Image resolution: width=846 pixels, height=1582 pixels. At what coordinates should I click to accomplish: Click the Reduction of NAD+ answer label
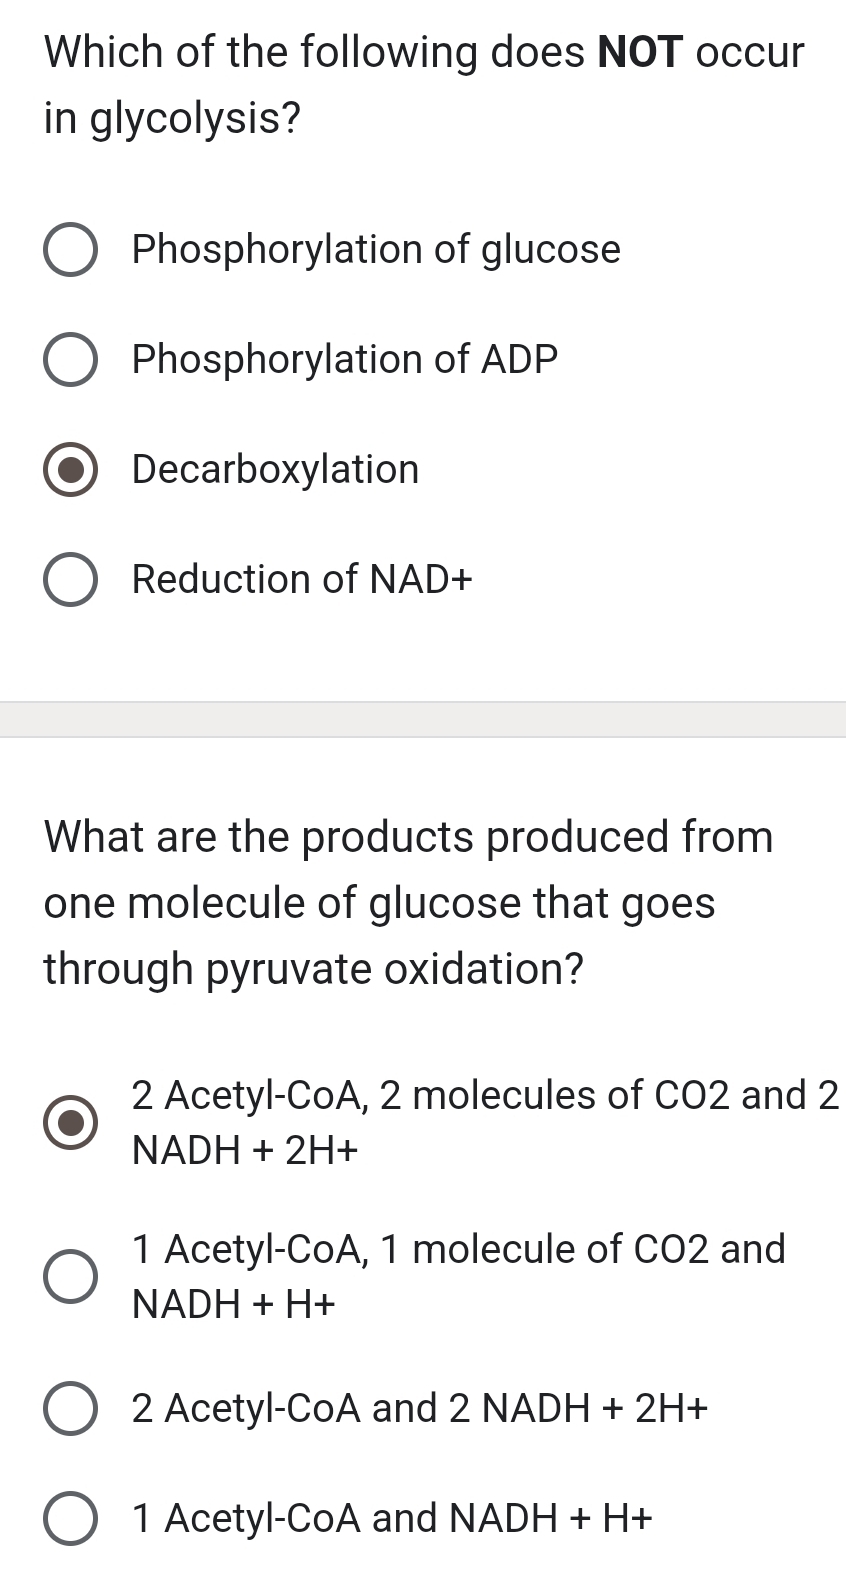click(302, 579)
